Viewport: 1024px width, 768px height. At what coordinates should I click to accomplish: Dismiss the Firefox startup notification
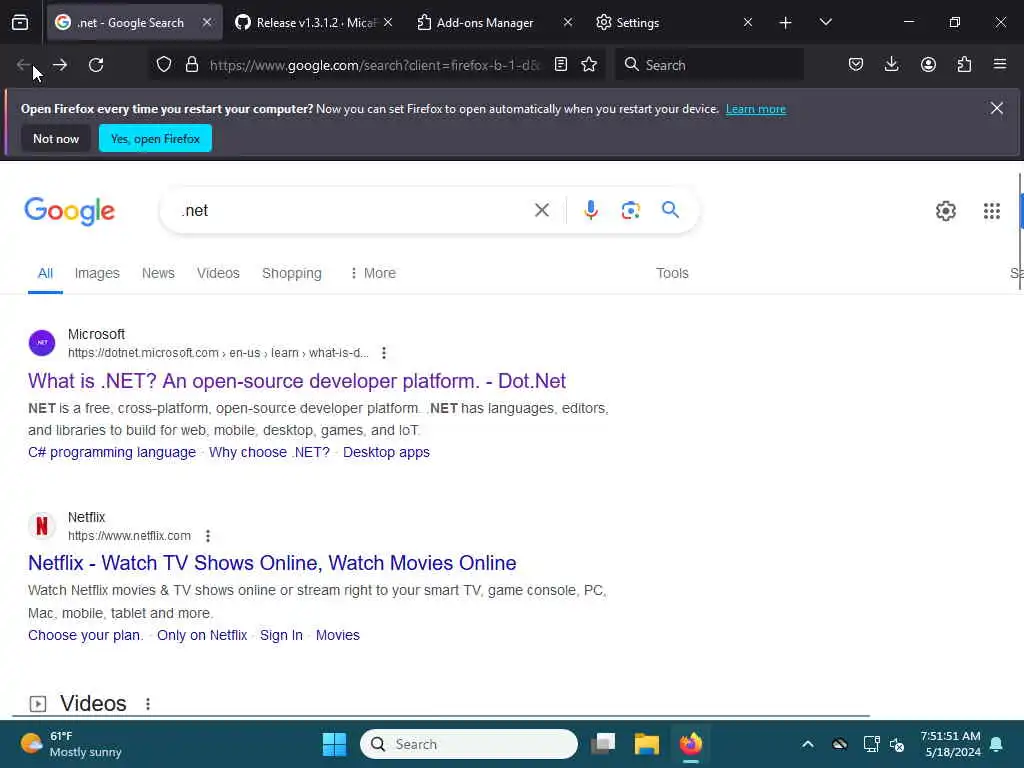tap(997, 108)
